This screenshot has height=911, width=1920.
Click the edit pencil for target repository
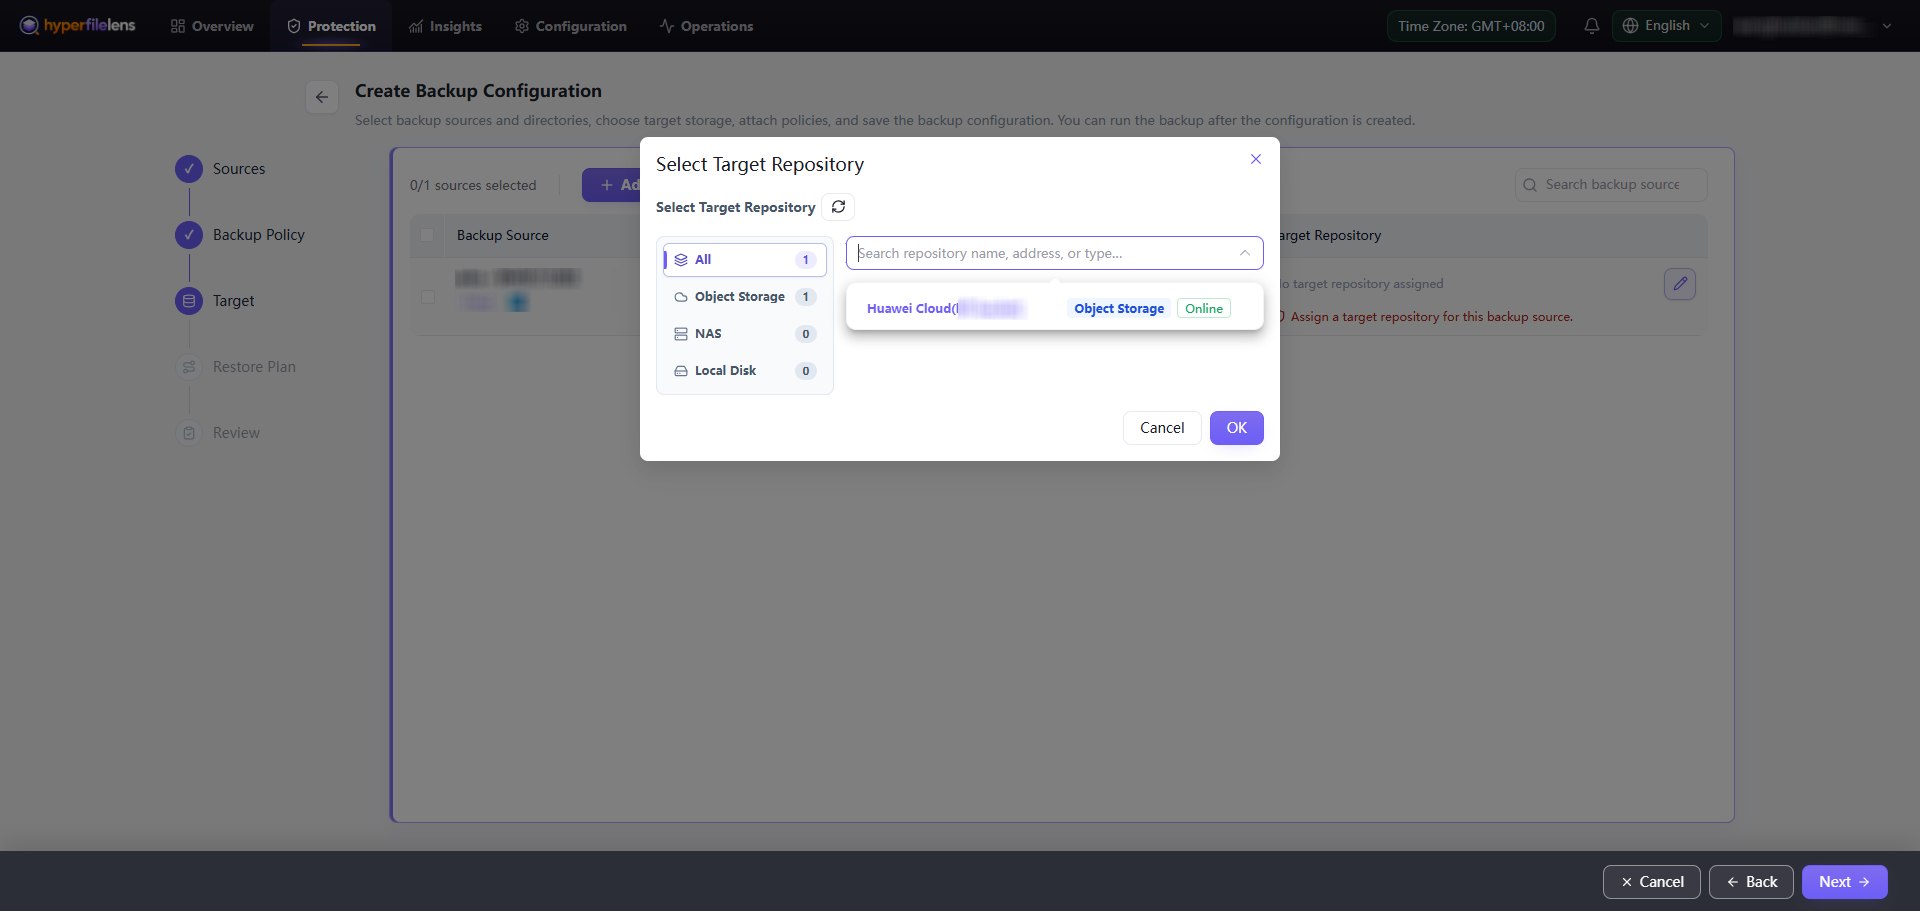(x=1680, y=284)
